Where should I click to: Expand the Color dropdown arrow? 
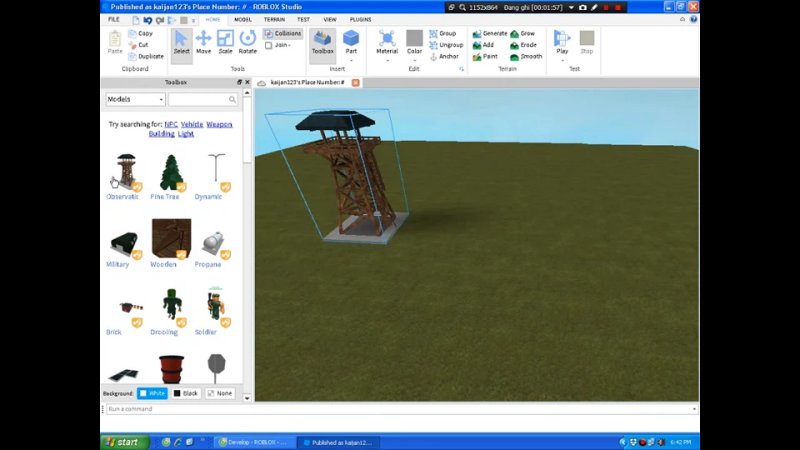414,61
